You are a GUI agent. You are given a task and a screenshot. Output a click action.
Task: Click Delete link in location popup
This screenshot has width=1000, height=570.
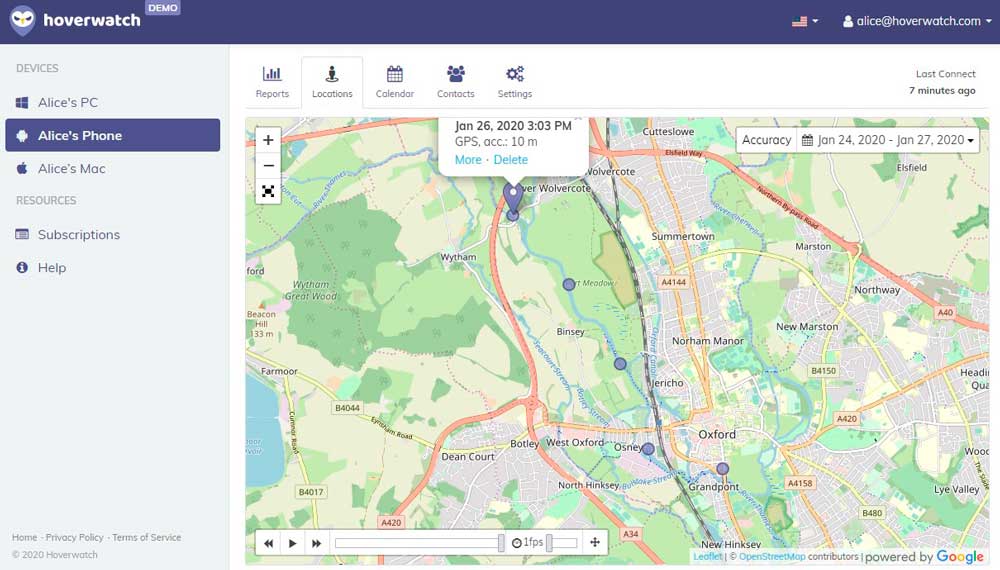(x=511, y=159)
